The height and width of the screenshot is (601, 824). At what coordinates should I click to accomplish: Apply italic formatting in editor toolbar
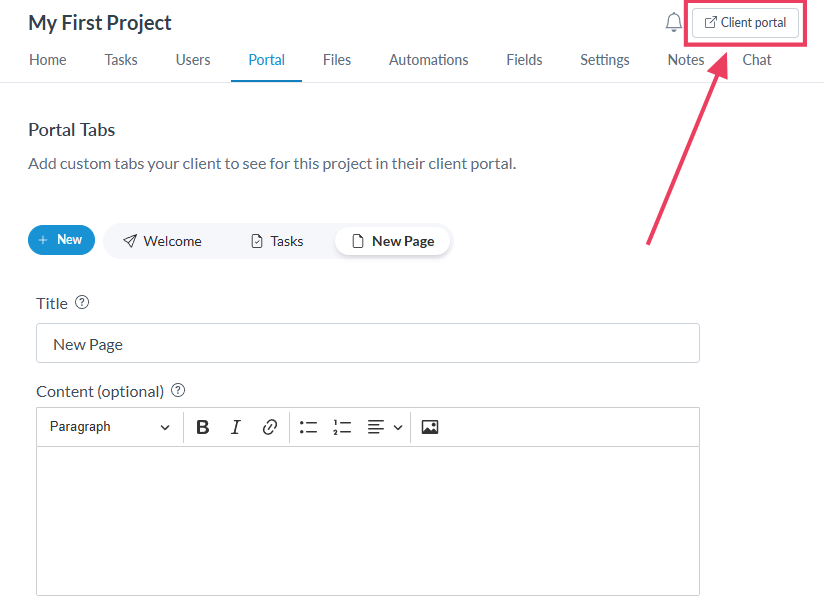[236, 427]
